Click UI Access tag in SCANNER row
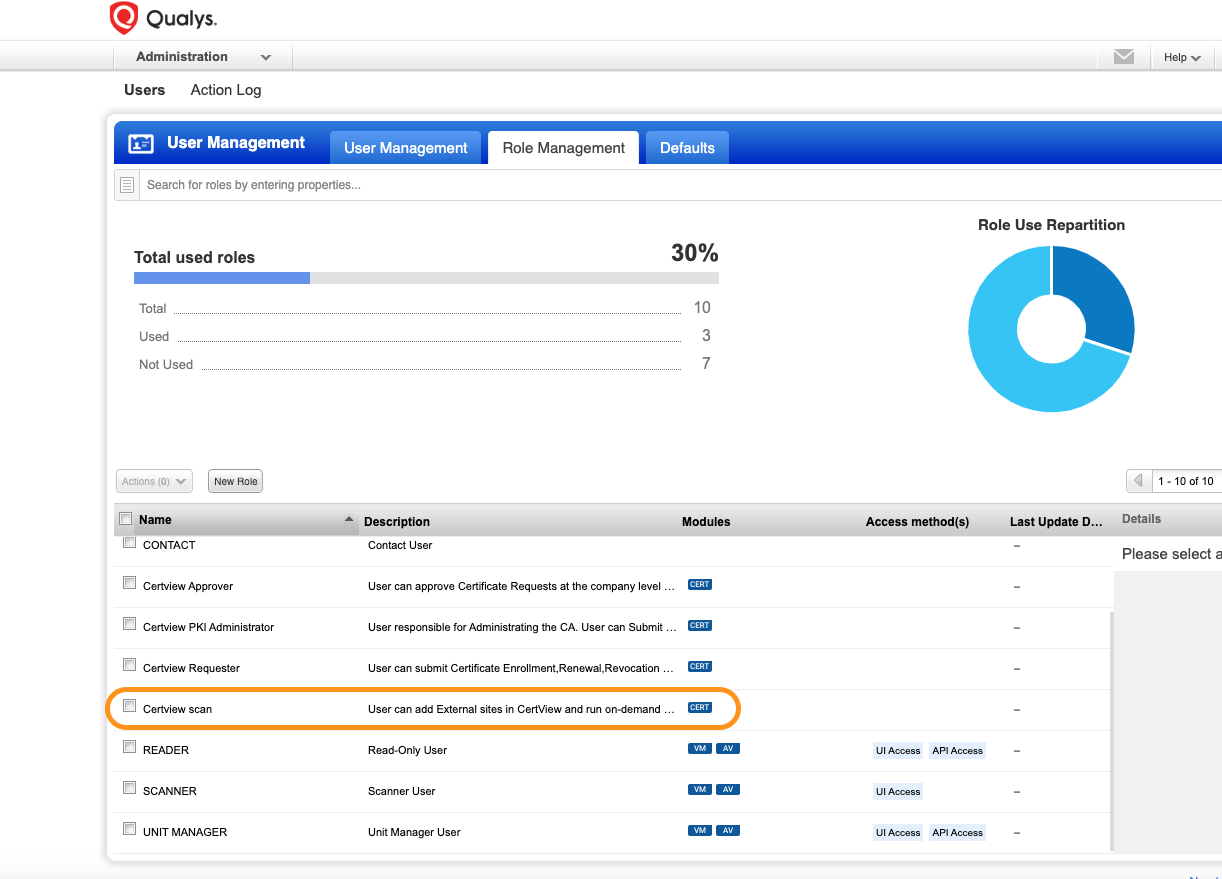This screenshot has width=1222, height=879. coord(898,792)
